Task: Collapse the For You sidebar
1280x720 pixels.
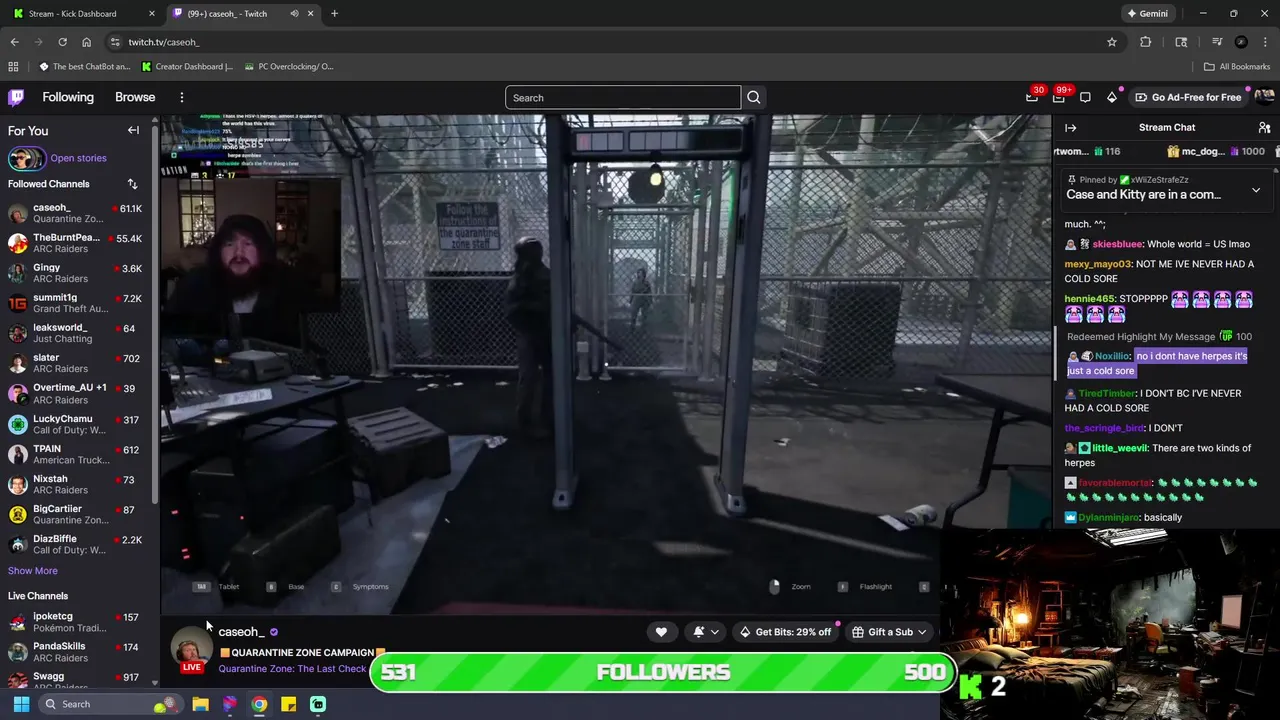Action: [133, 130]
